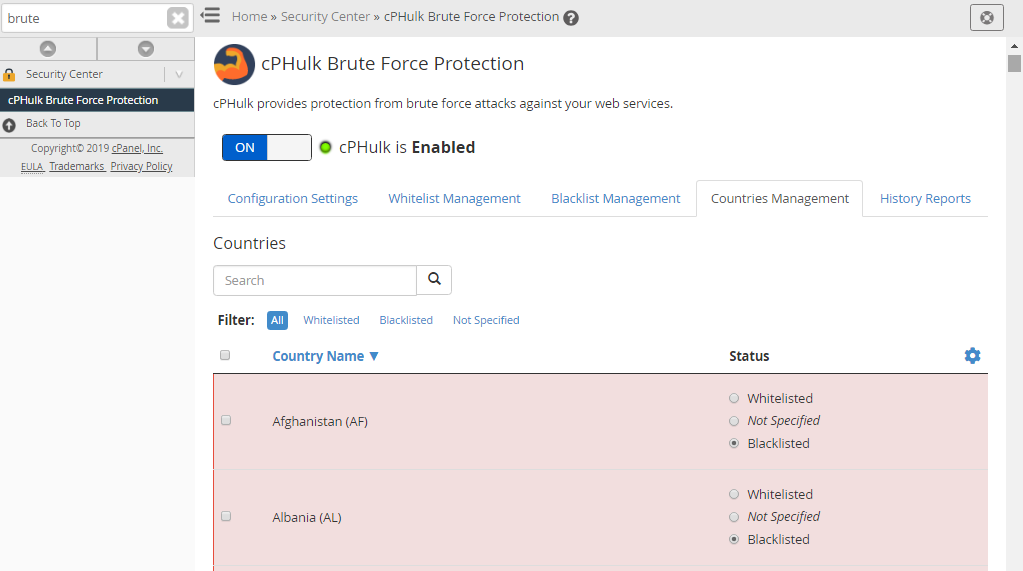Check the select-all countries checkbox
1023x571 pixels.
point(225,355)
